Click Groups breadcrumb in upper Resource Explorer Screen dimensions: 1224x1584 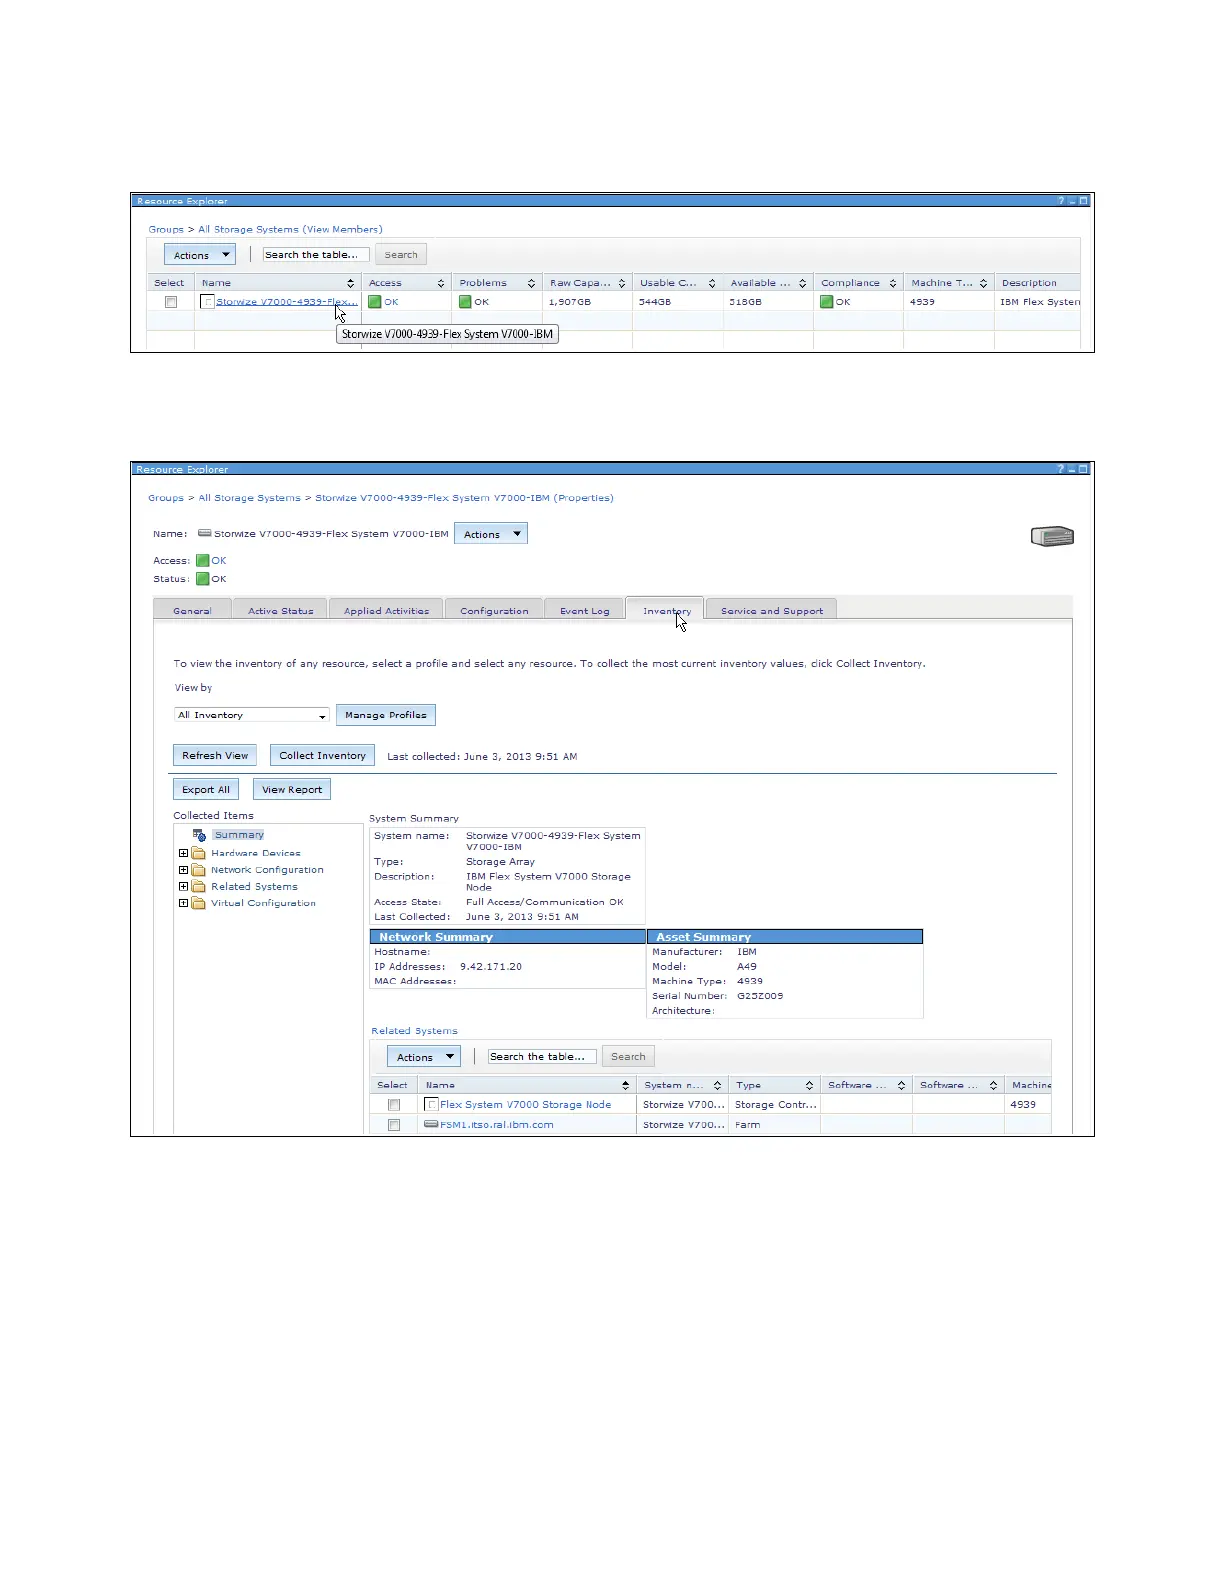(x=166, y=230)
